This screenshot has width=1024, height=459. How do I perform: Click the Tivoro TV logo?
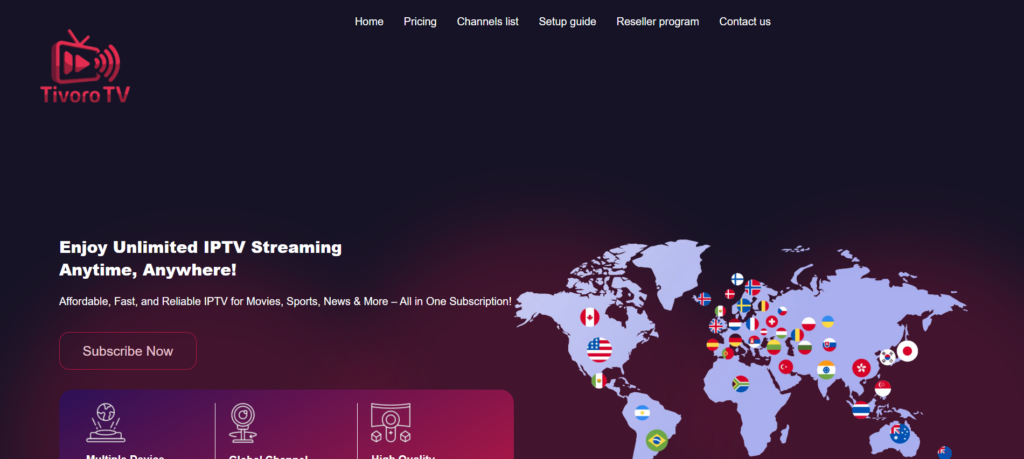click(85, 67)
